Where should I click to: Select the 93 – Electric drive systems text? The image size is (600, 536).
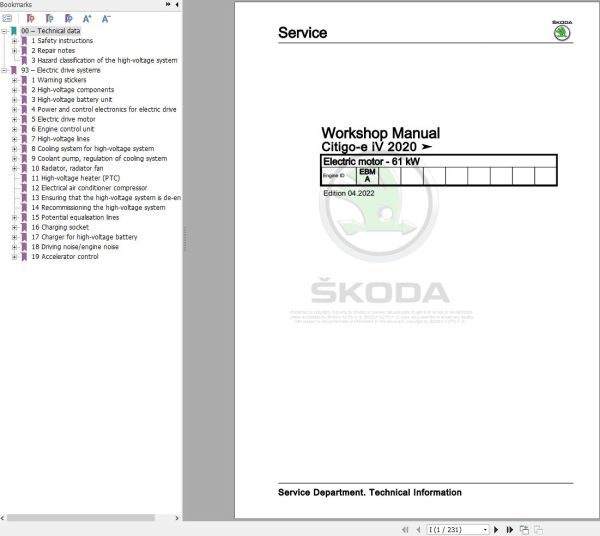point(60,70)
